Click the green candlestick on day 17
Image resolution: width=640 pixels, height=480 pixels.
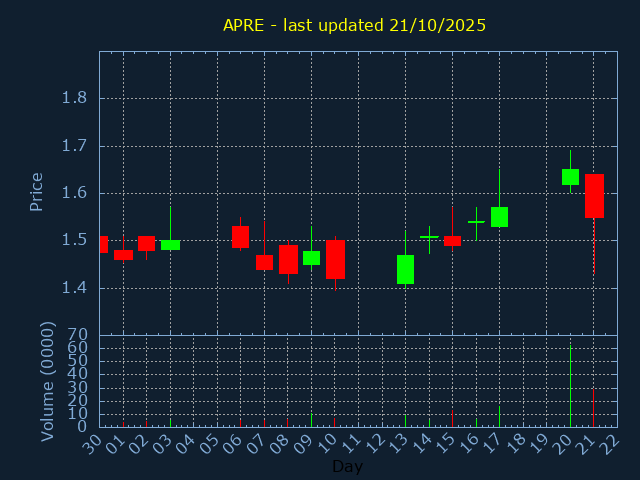pyautogui.click(x=499, y=217)
